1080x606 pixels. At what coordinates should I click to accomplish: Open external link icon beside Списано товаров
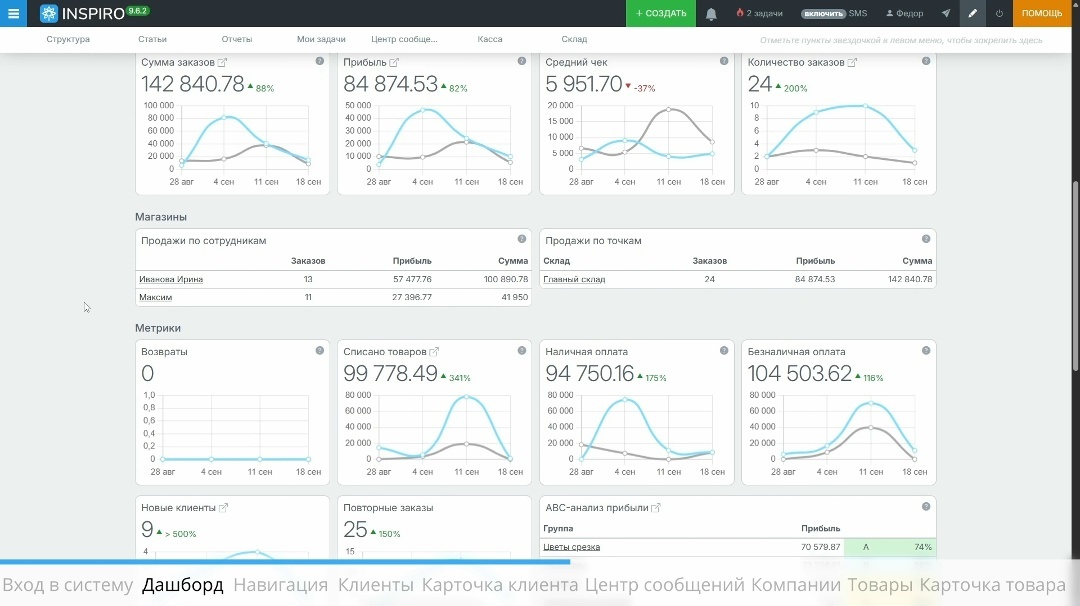coord(434,352)
